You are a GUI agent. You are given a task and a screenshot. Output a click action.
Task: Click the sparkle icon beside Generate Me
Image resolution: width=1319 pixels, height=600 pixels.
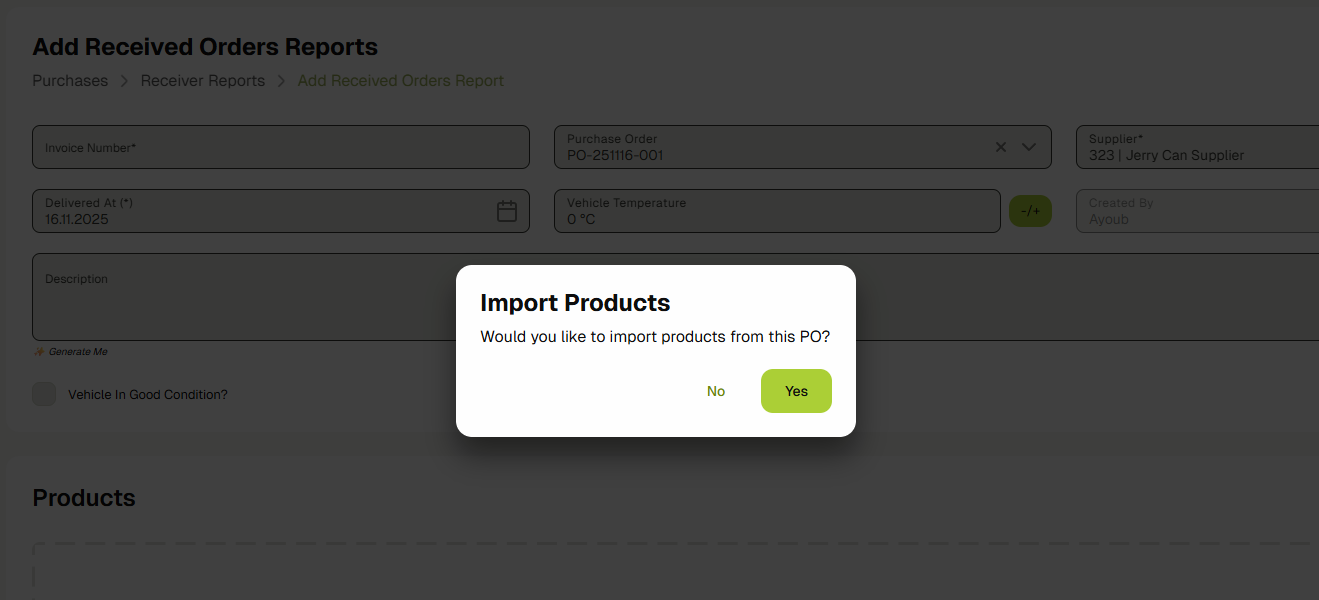pos(39,352)
